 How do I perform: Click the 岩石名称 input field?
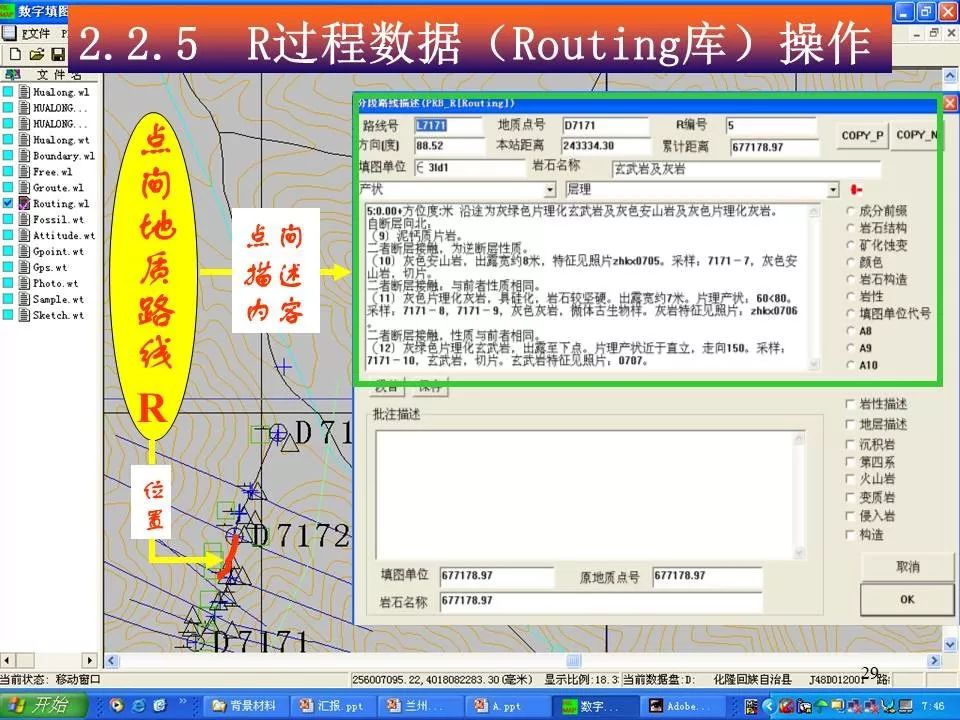pos(746,169)
